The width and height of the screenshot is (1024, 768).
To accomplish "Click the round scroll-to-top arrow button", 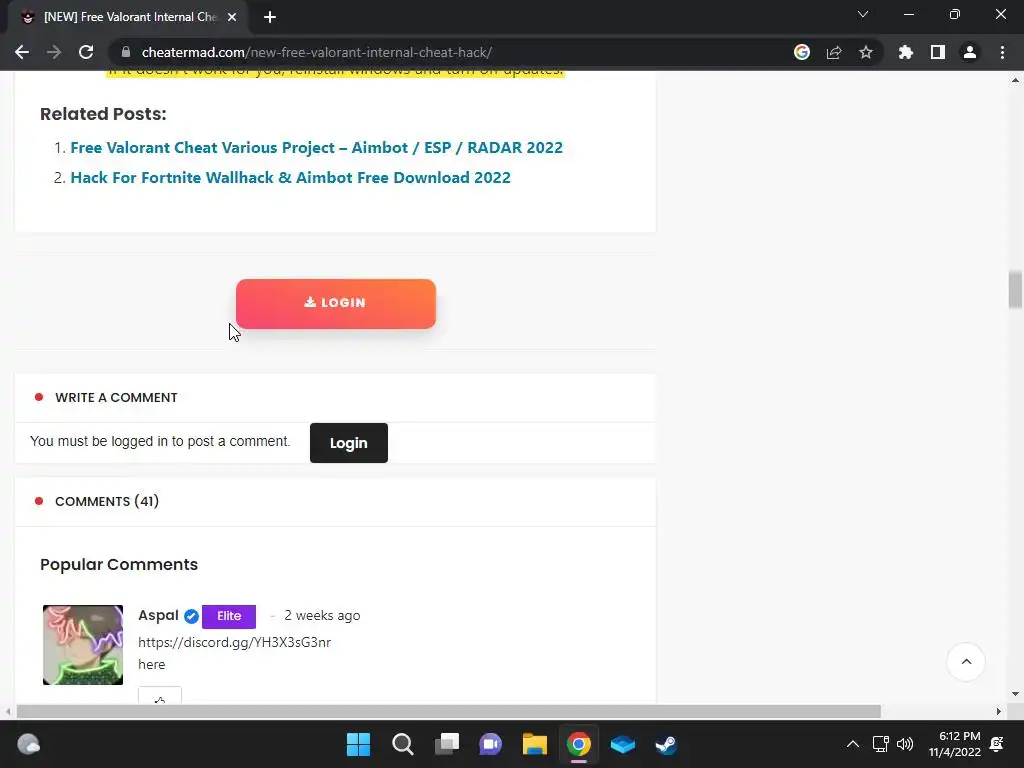I will pyautogui.click(x=966, y=662).
